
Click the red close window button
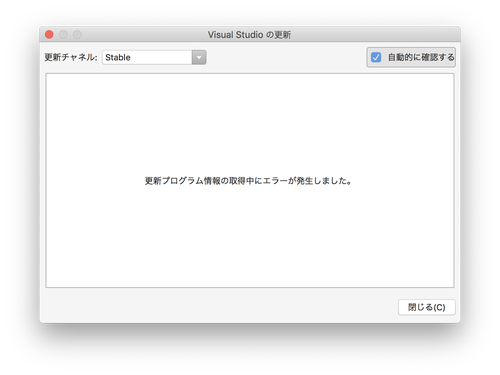[x=49, y=34]
